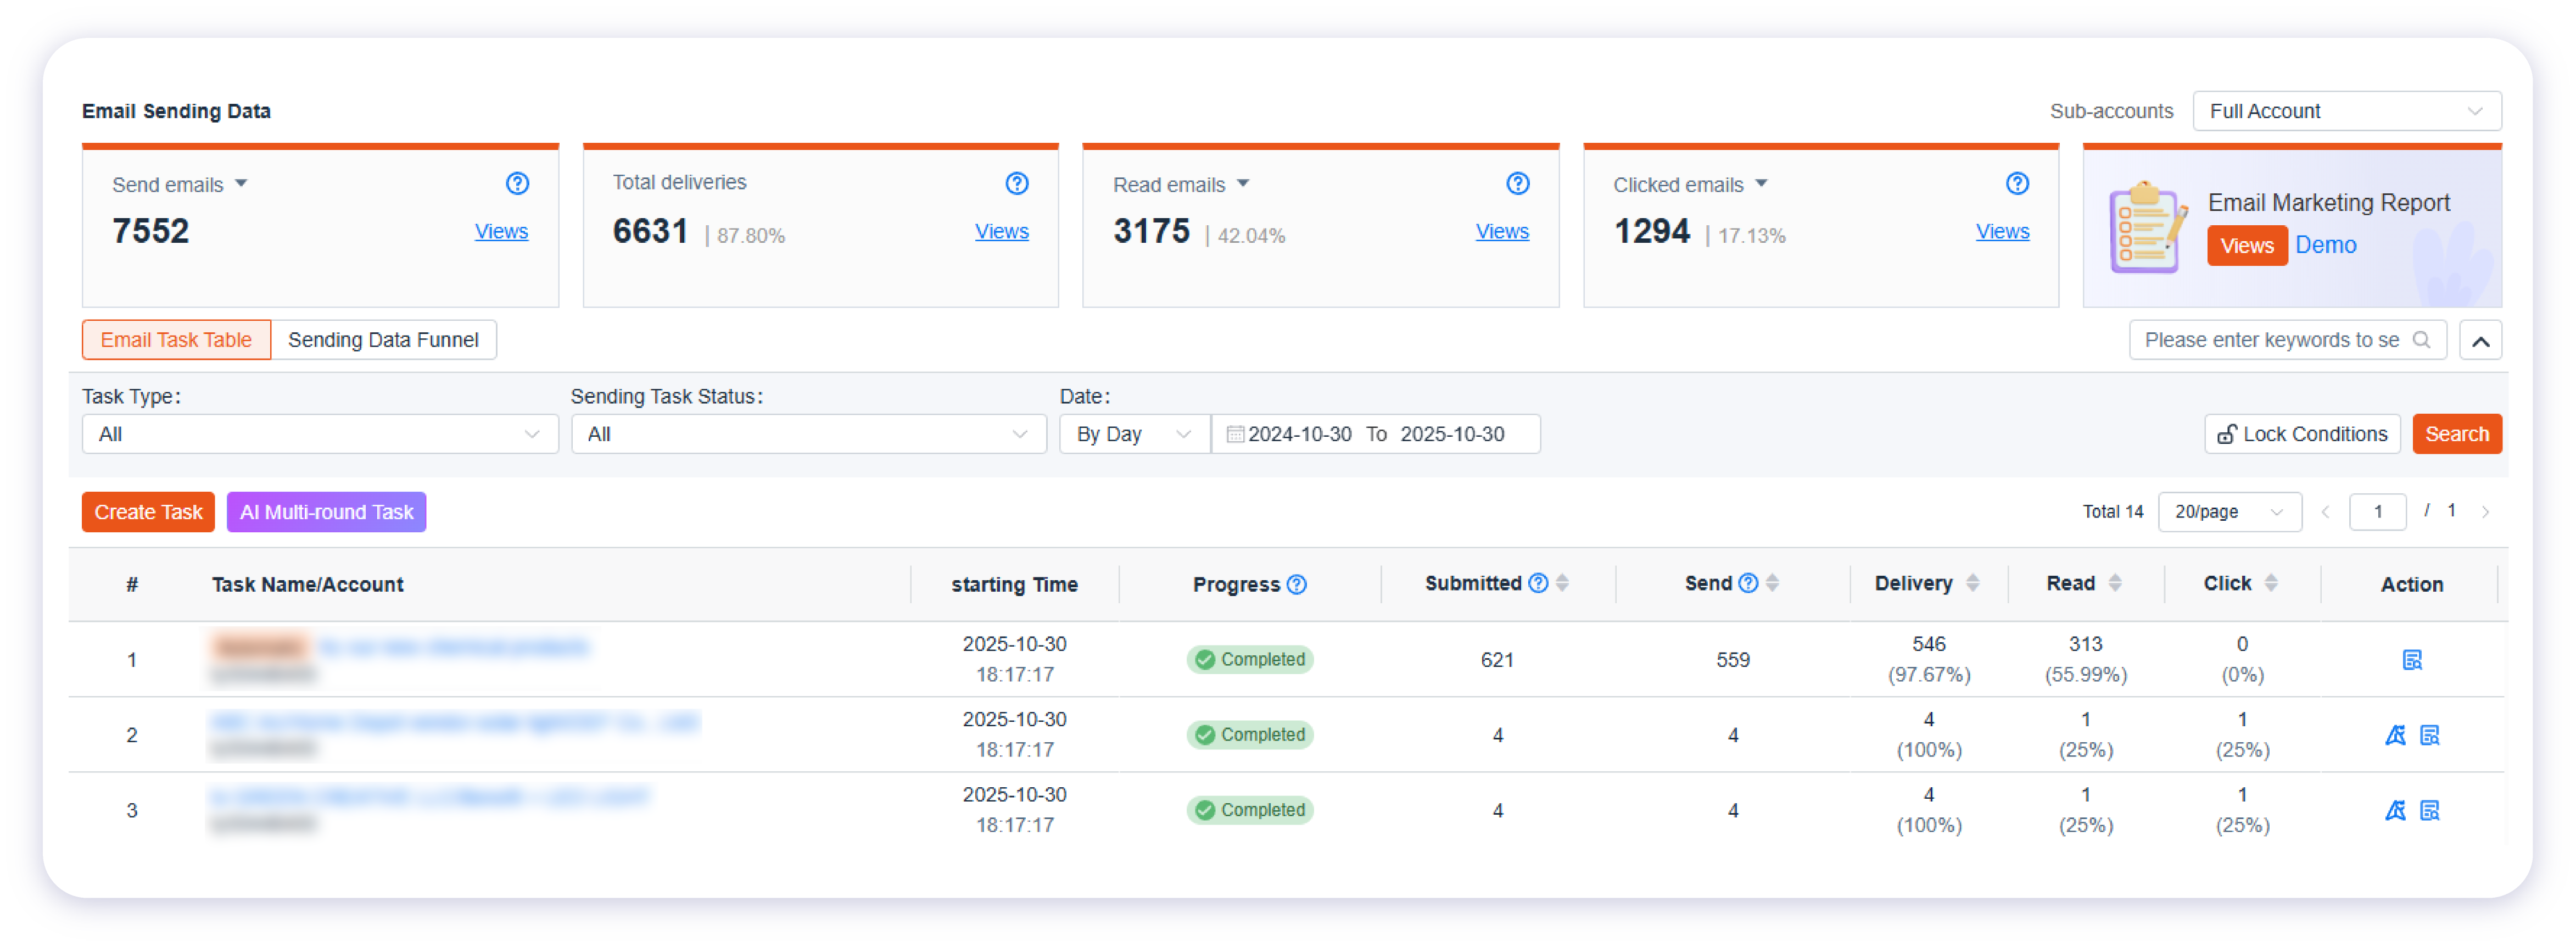The width and height of the screenshot is (2576, 946).
Task: Click the Submitted value 621
Action: point(1497,660)
